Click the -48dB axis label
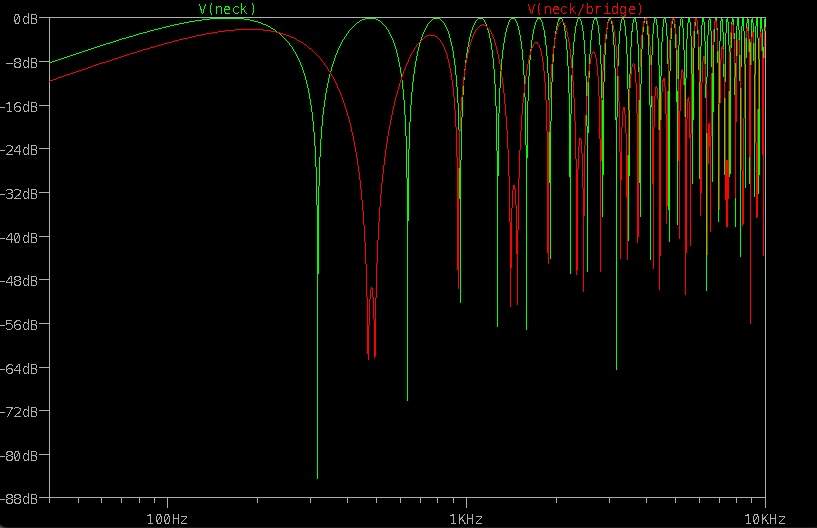Viewport: 817px width, 528px height. coord(19,281)
